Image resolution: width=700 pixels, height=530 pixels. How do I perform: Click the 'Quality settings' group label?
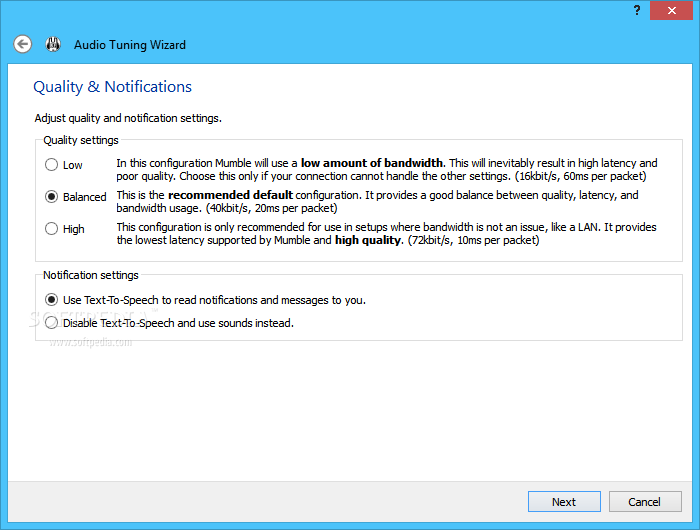pos(81,140)
